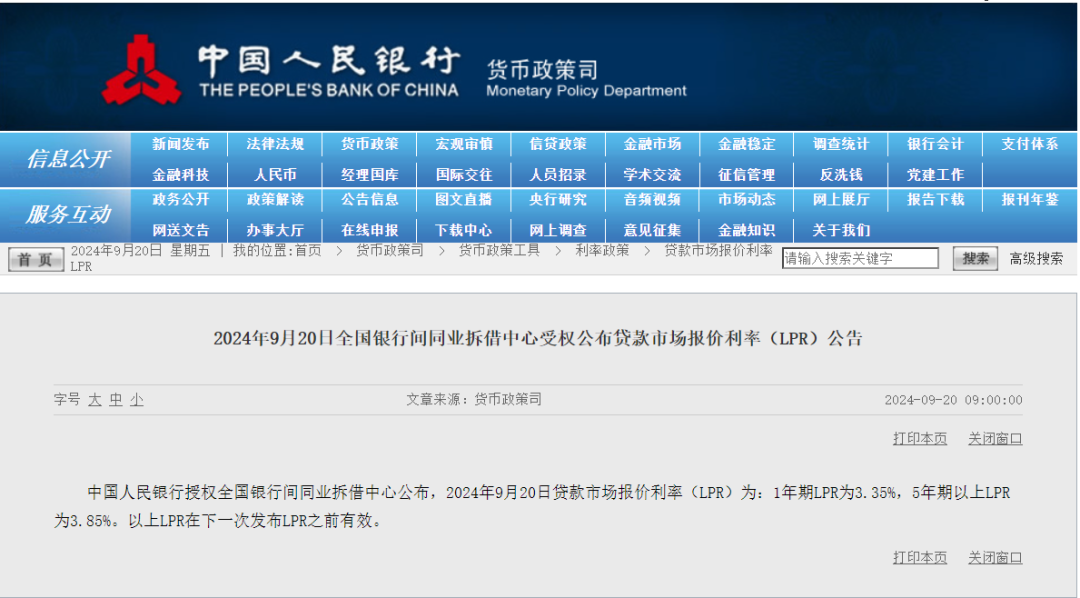The image size is (1080, 598).
Task: Open 高级搜索 advanced search
Action: tap(1035, 257)
